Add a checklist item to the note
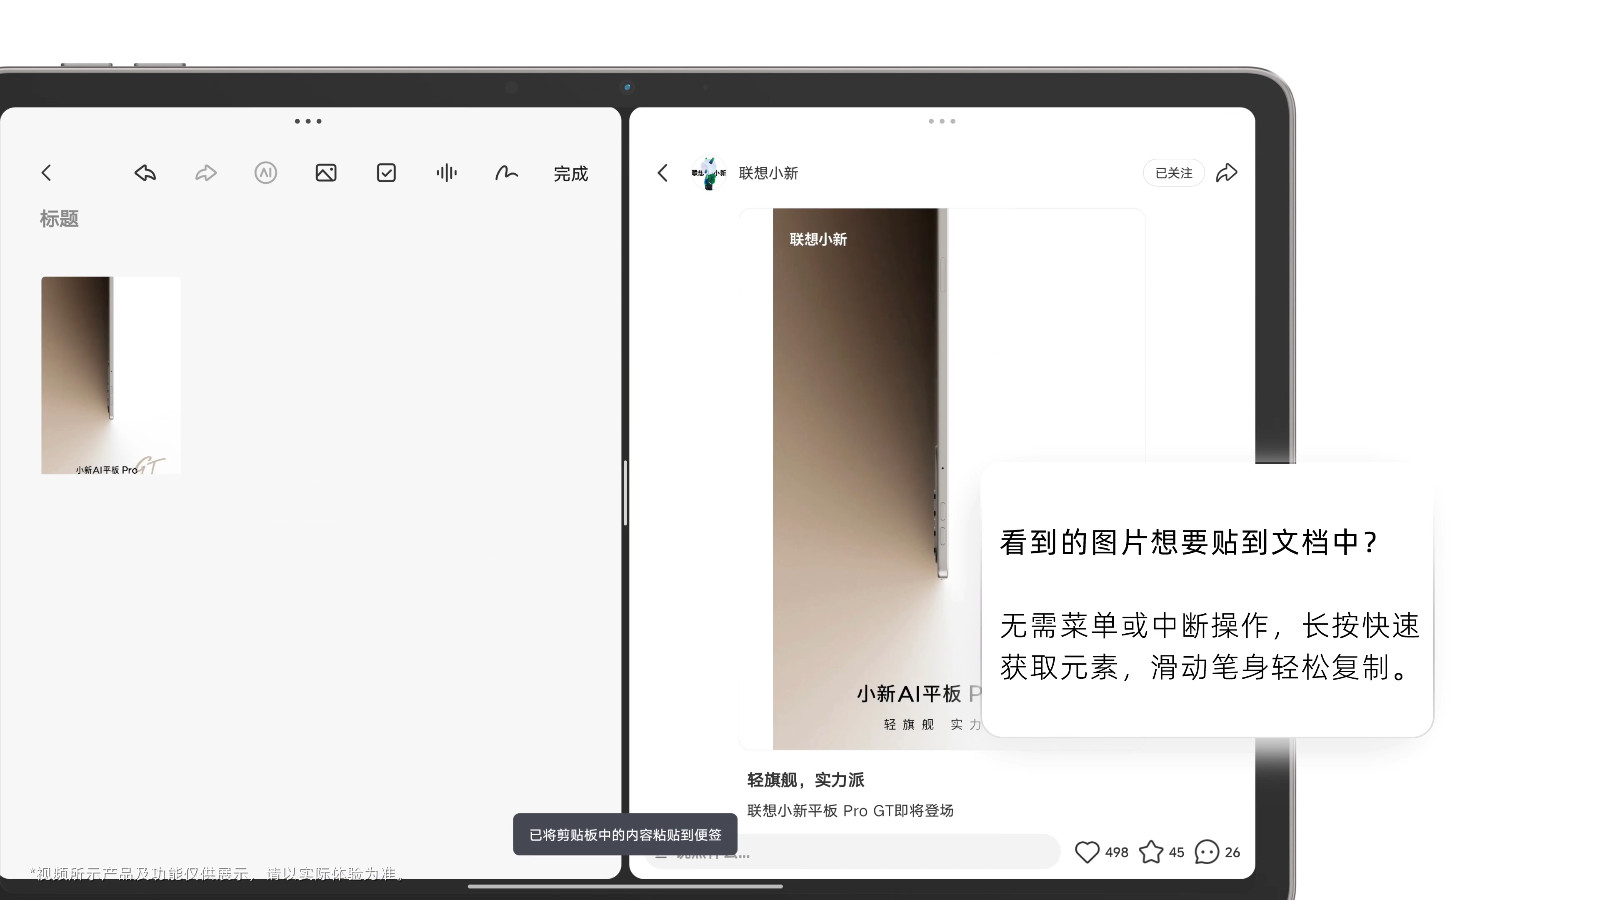The width and height of the screenshot is (1600, 900). [386, 173]
